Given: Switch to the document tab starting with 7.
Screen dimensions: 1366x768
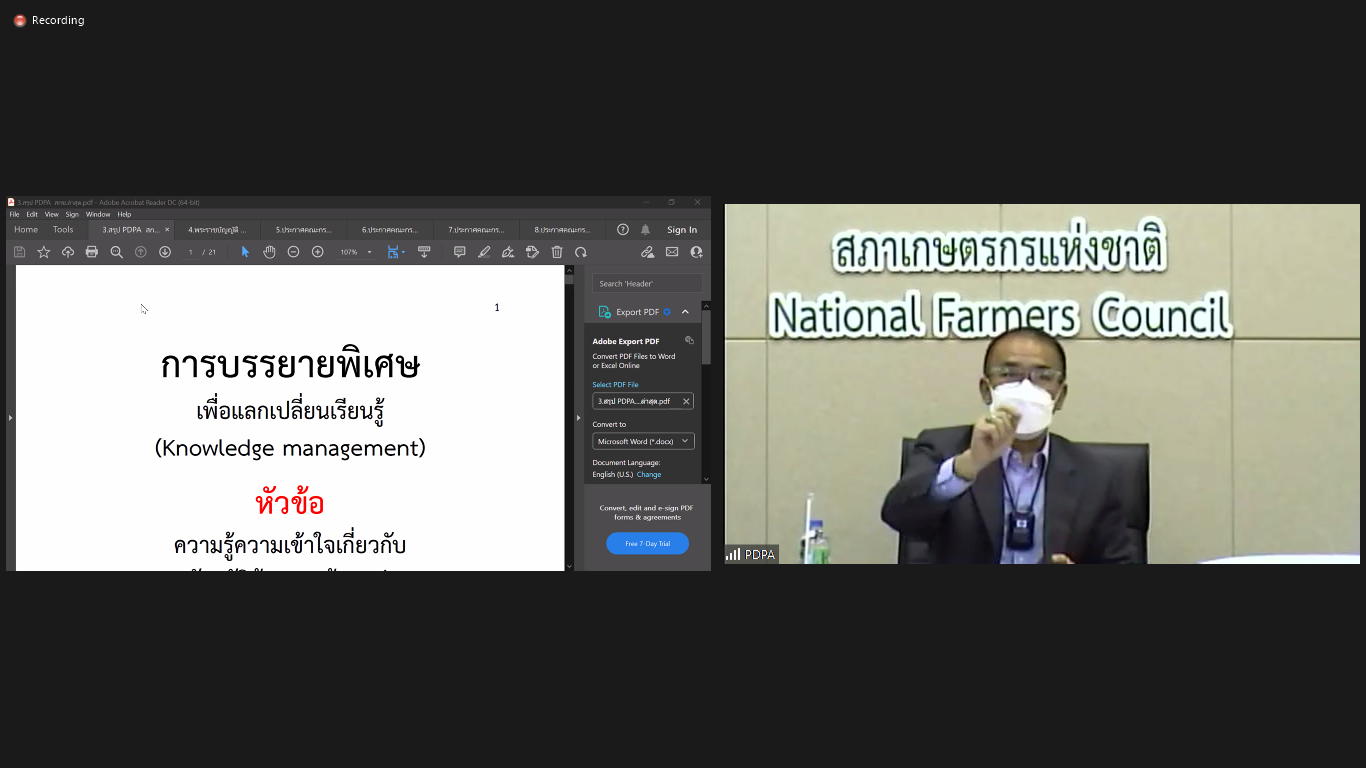Looking at the screenshot, I should [476, 229].
